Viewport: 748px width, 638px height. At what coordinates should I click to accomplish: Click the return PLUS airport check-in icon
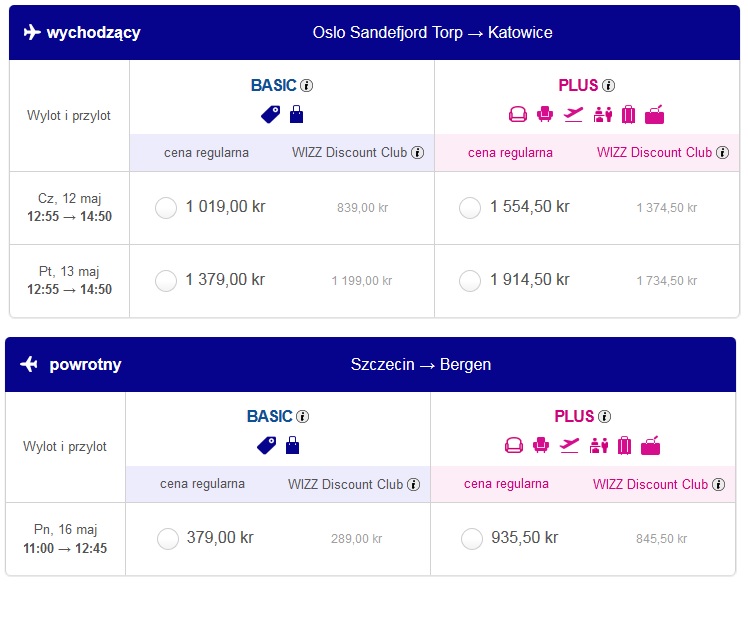coord(599,446)
